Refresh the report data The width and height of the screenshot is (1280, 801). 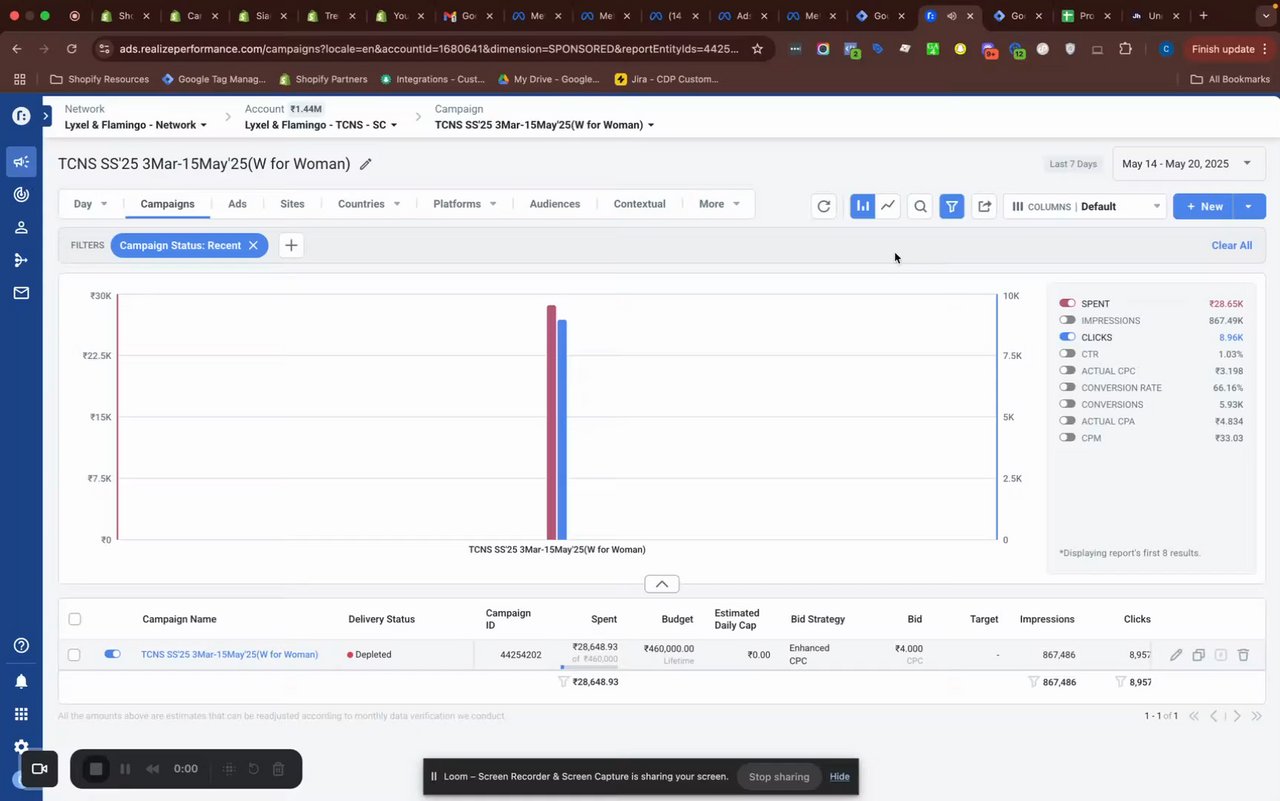pos(824,206)
